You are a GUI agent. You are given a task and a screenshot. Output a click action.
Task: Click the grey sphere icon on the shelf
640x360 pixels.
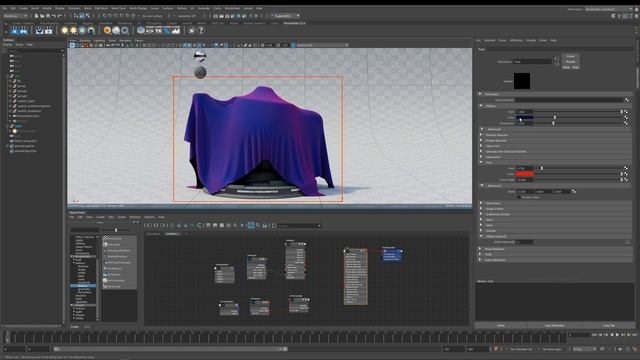point(116,30)
